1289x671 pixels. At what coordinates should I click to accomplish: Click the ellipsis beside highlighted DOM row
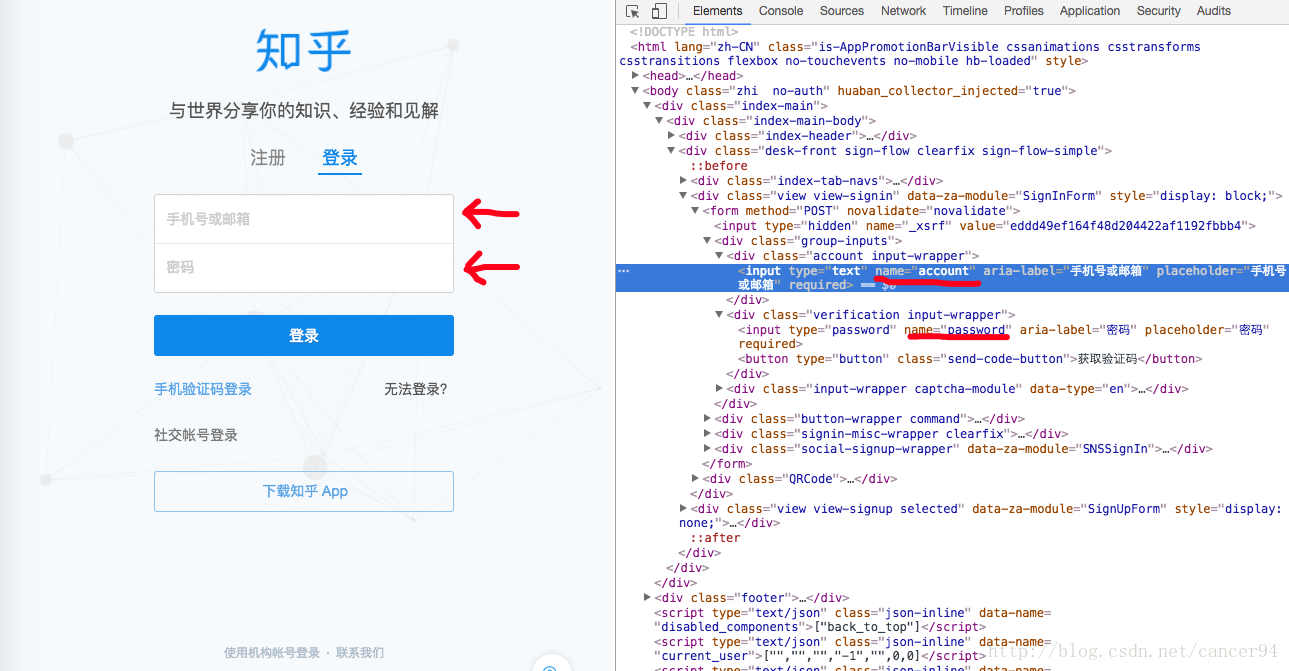click(x=624, y=271)
